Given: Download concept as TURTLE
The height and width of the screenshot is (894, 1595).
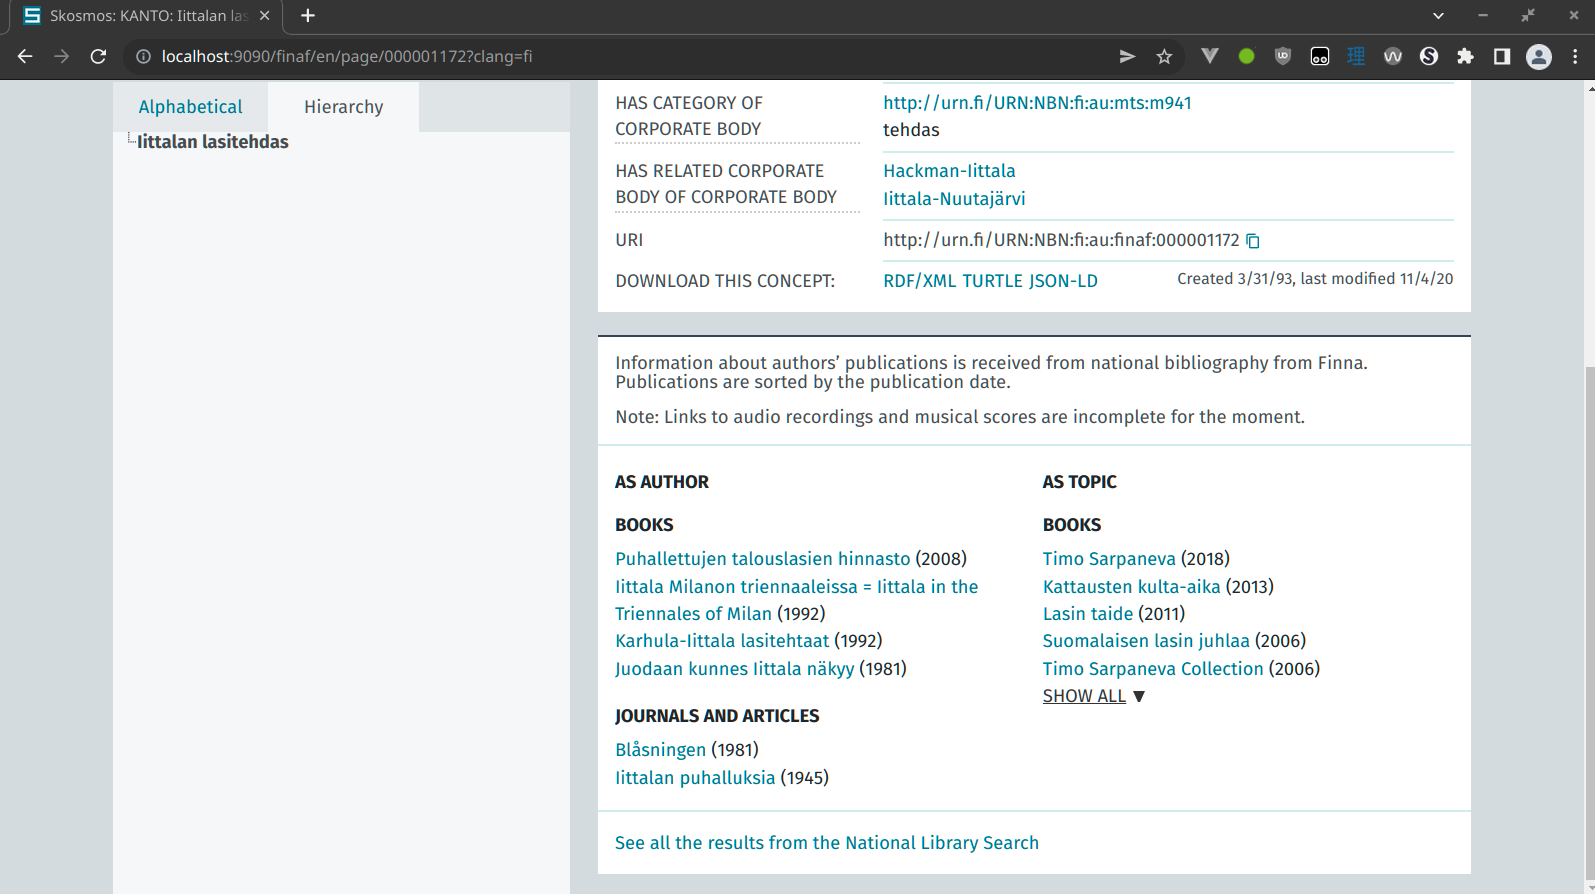Looking at the screenshot, I should tap(992, 281).
